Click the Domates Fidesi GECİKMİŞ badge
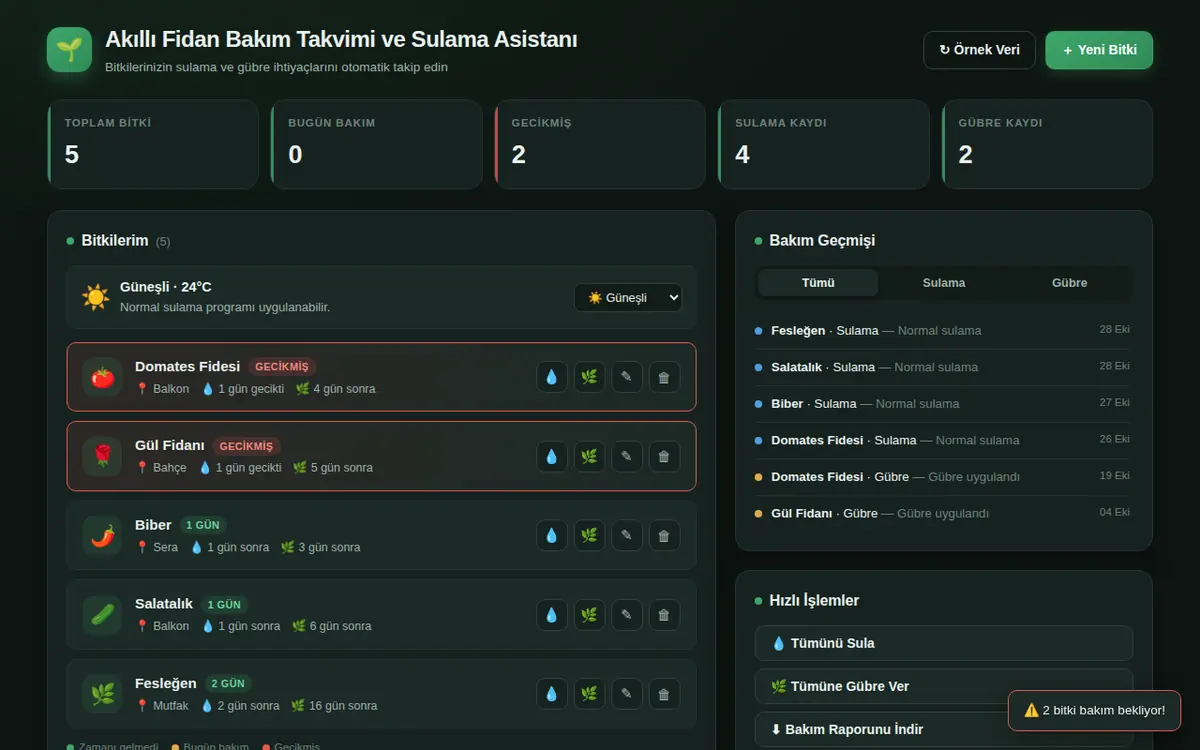The image size is (1200, 750). click(x=282, y=367)
